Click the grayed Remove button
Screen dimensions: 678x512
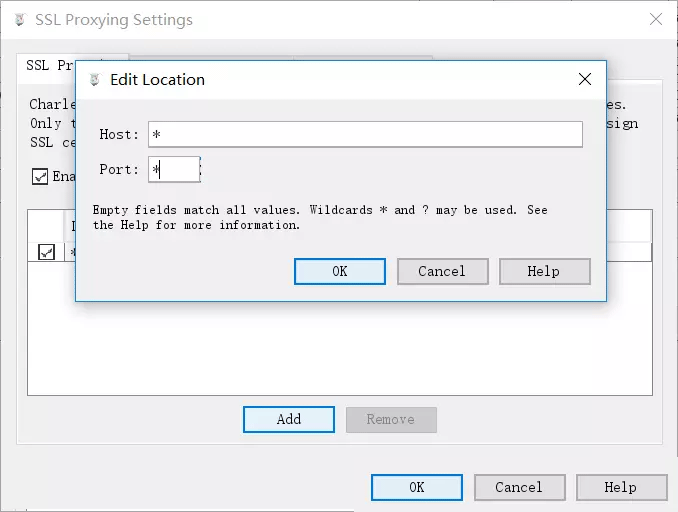click(x=391, y=419)
